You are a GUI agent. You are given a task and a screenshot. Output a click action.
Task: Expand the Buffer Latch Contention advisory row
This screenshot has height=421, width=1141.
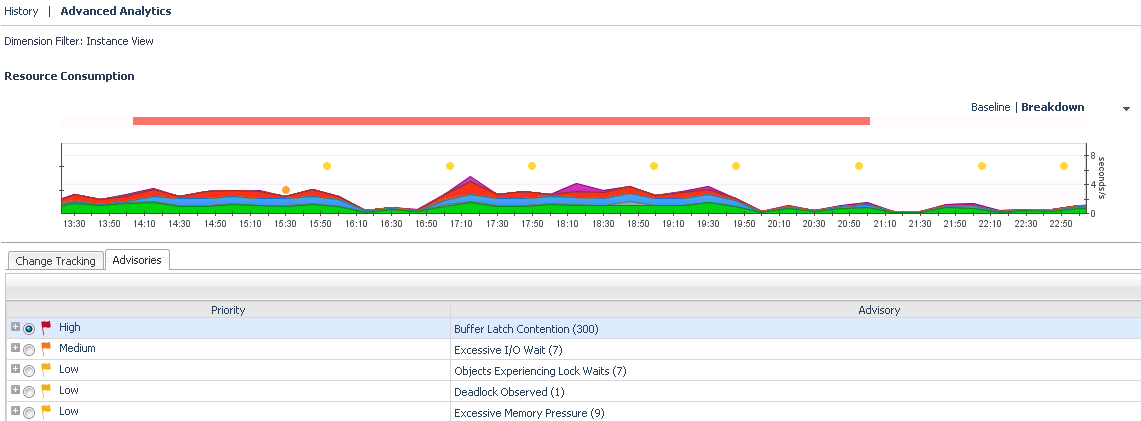[x=15, y=327]
